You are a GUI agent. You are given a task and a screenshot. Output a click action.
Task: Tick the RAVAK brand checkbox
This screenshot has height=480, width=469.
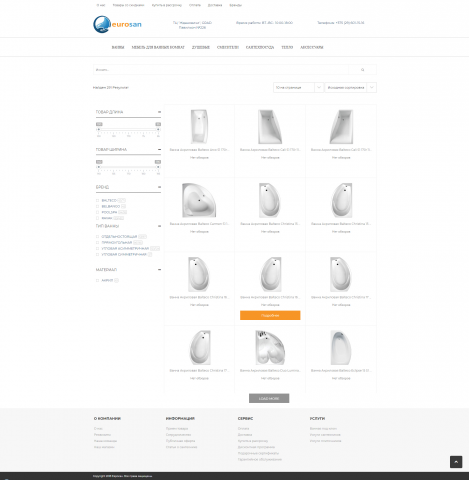[x=97, y=218]
